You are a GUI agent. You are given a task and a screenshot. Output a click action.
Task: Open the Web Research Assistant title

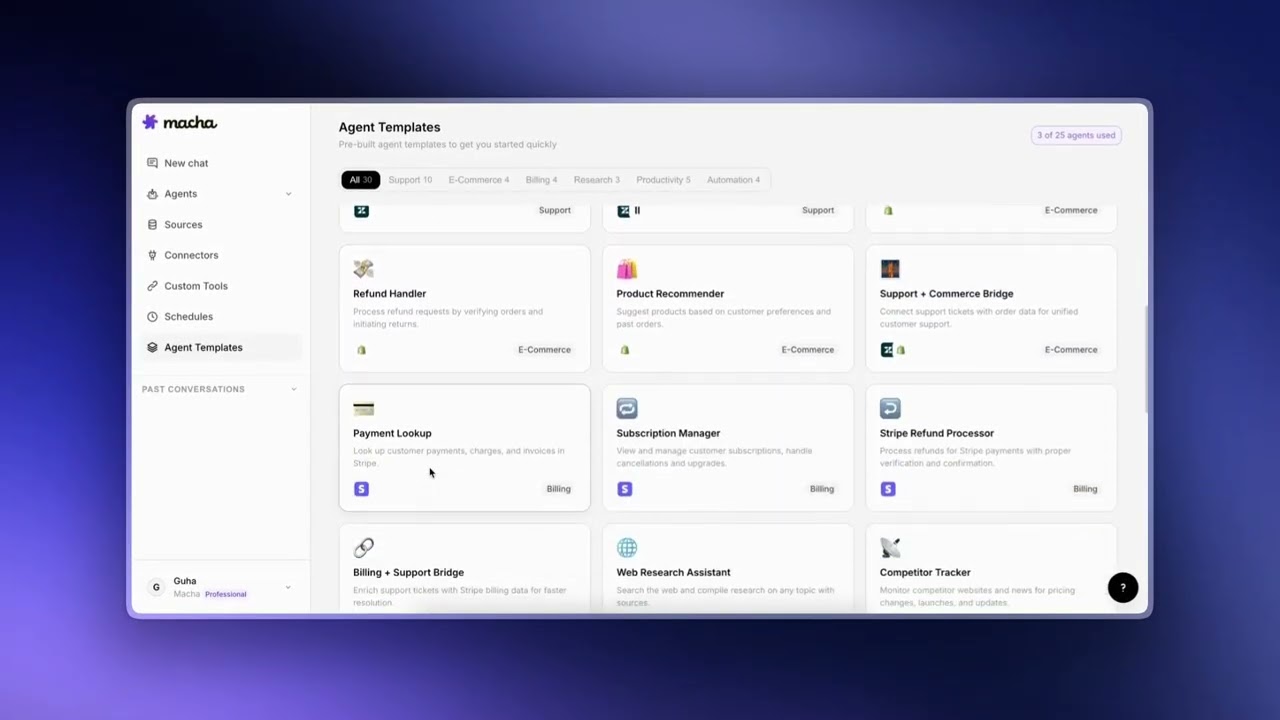673,573
